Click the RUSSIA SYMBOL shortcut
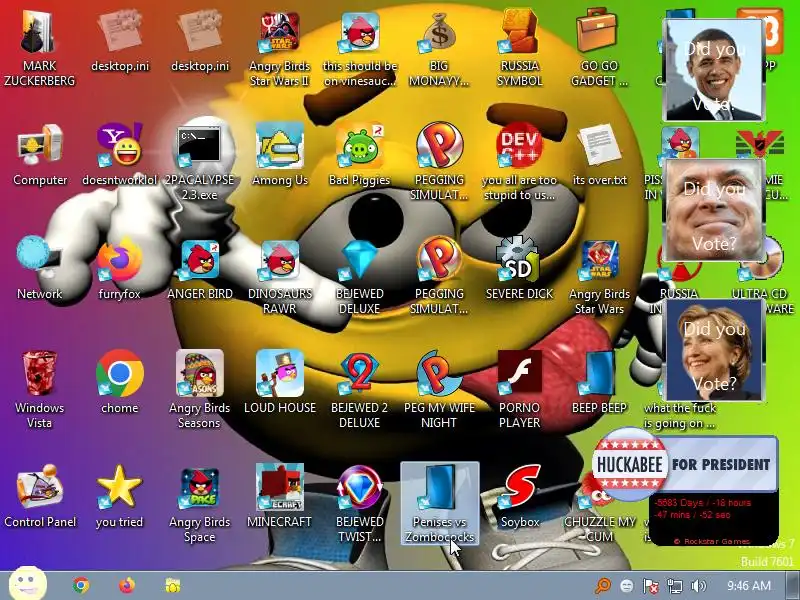The width and height of the screenshot is (800, 600). pos(519,48)
